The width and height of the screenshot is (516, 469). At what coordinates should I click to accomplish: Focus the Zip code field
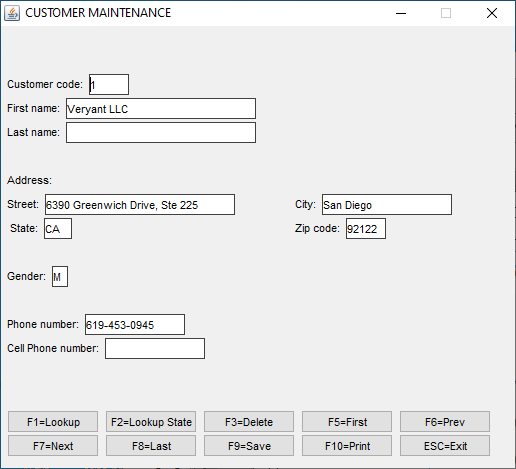click(366, 229)
